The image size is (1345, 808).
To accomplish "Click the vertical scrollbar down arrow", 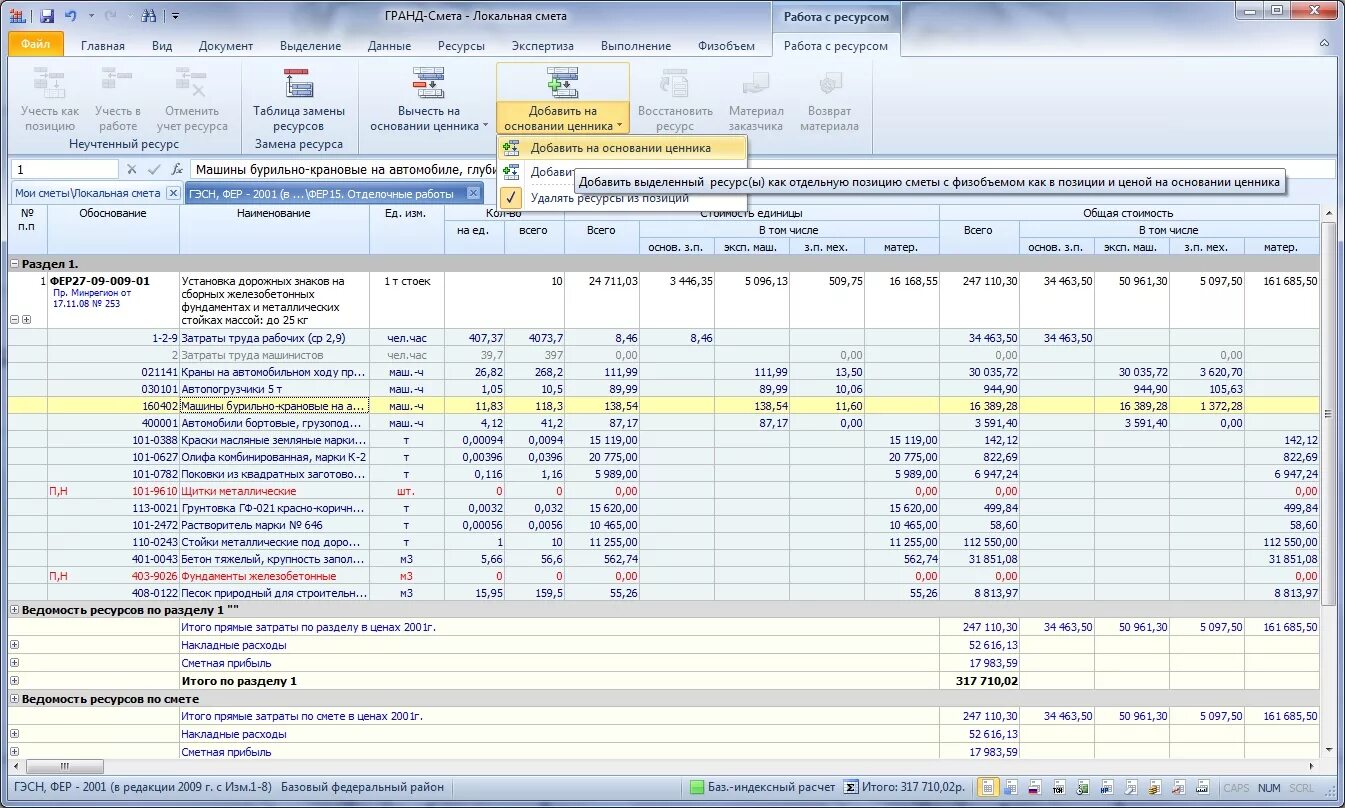I will point(1329,750).
